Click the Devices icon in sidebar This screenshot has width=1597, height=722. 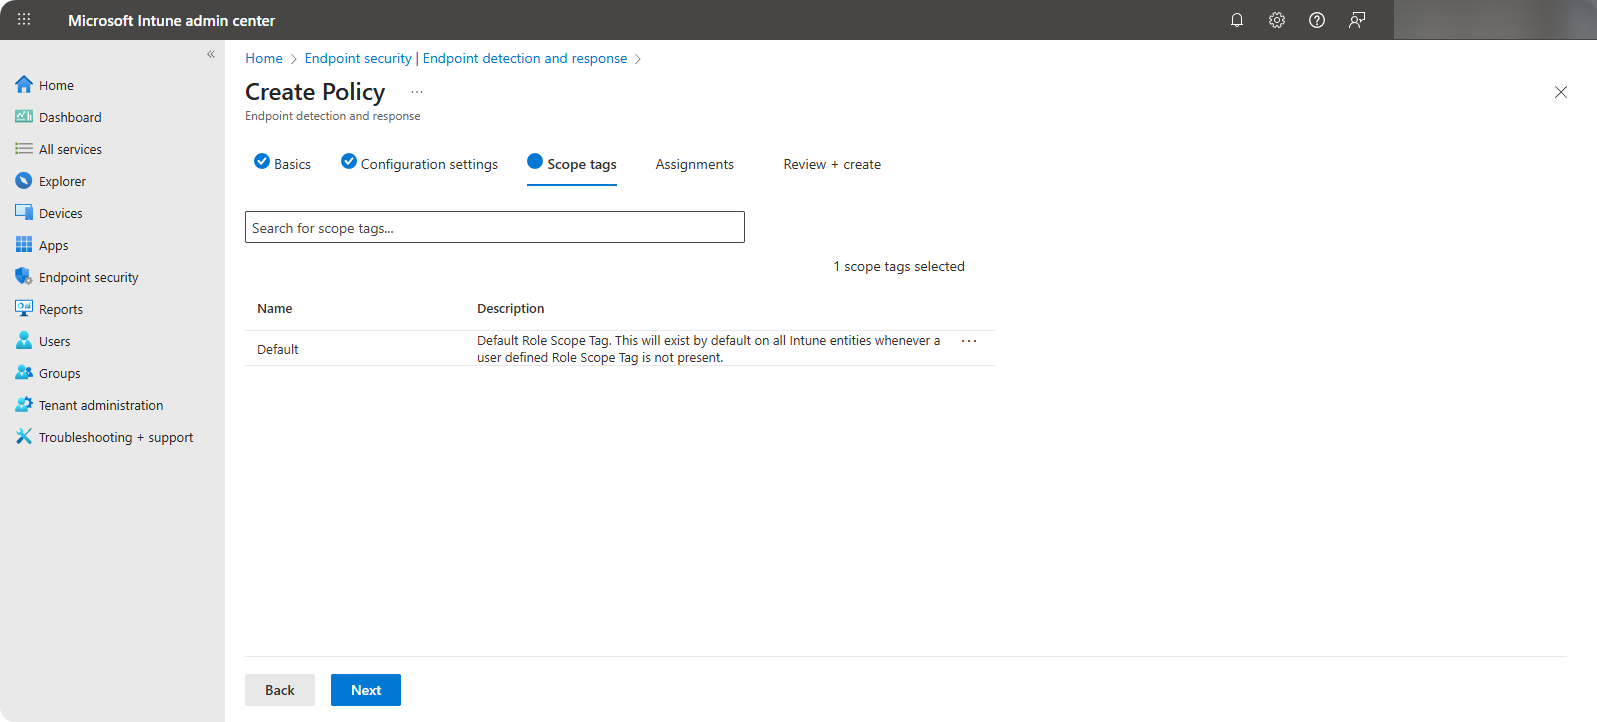[x=24, y=213]
